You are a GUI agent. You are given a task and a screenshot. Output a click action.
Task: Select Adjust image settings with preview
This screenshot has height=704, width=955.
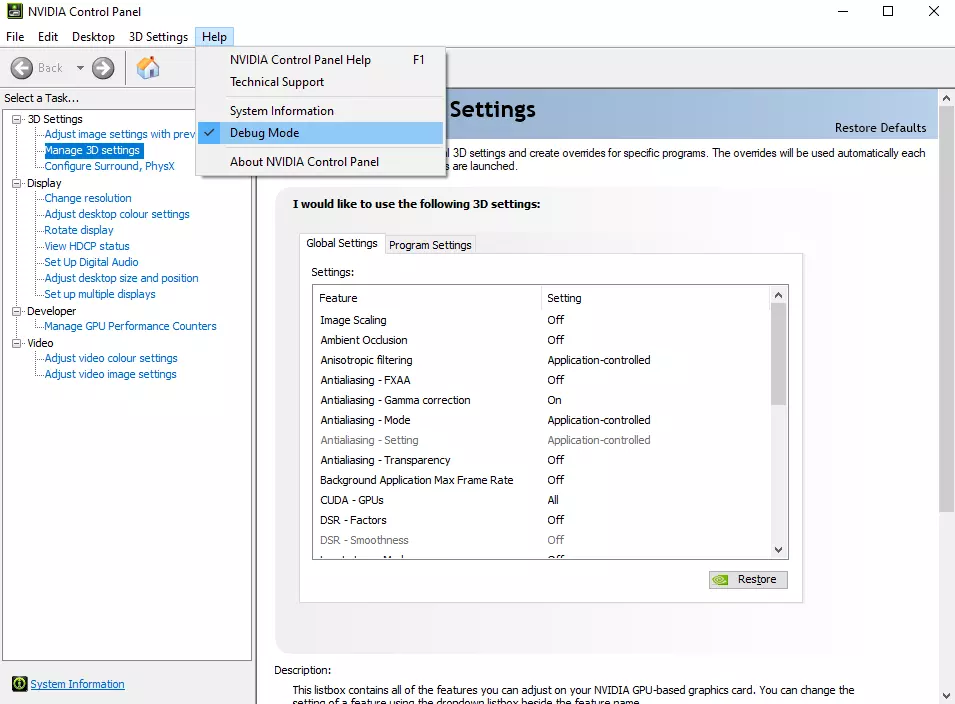[x=120, y=134]
